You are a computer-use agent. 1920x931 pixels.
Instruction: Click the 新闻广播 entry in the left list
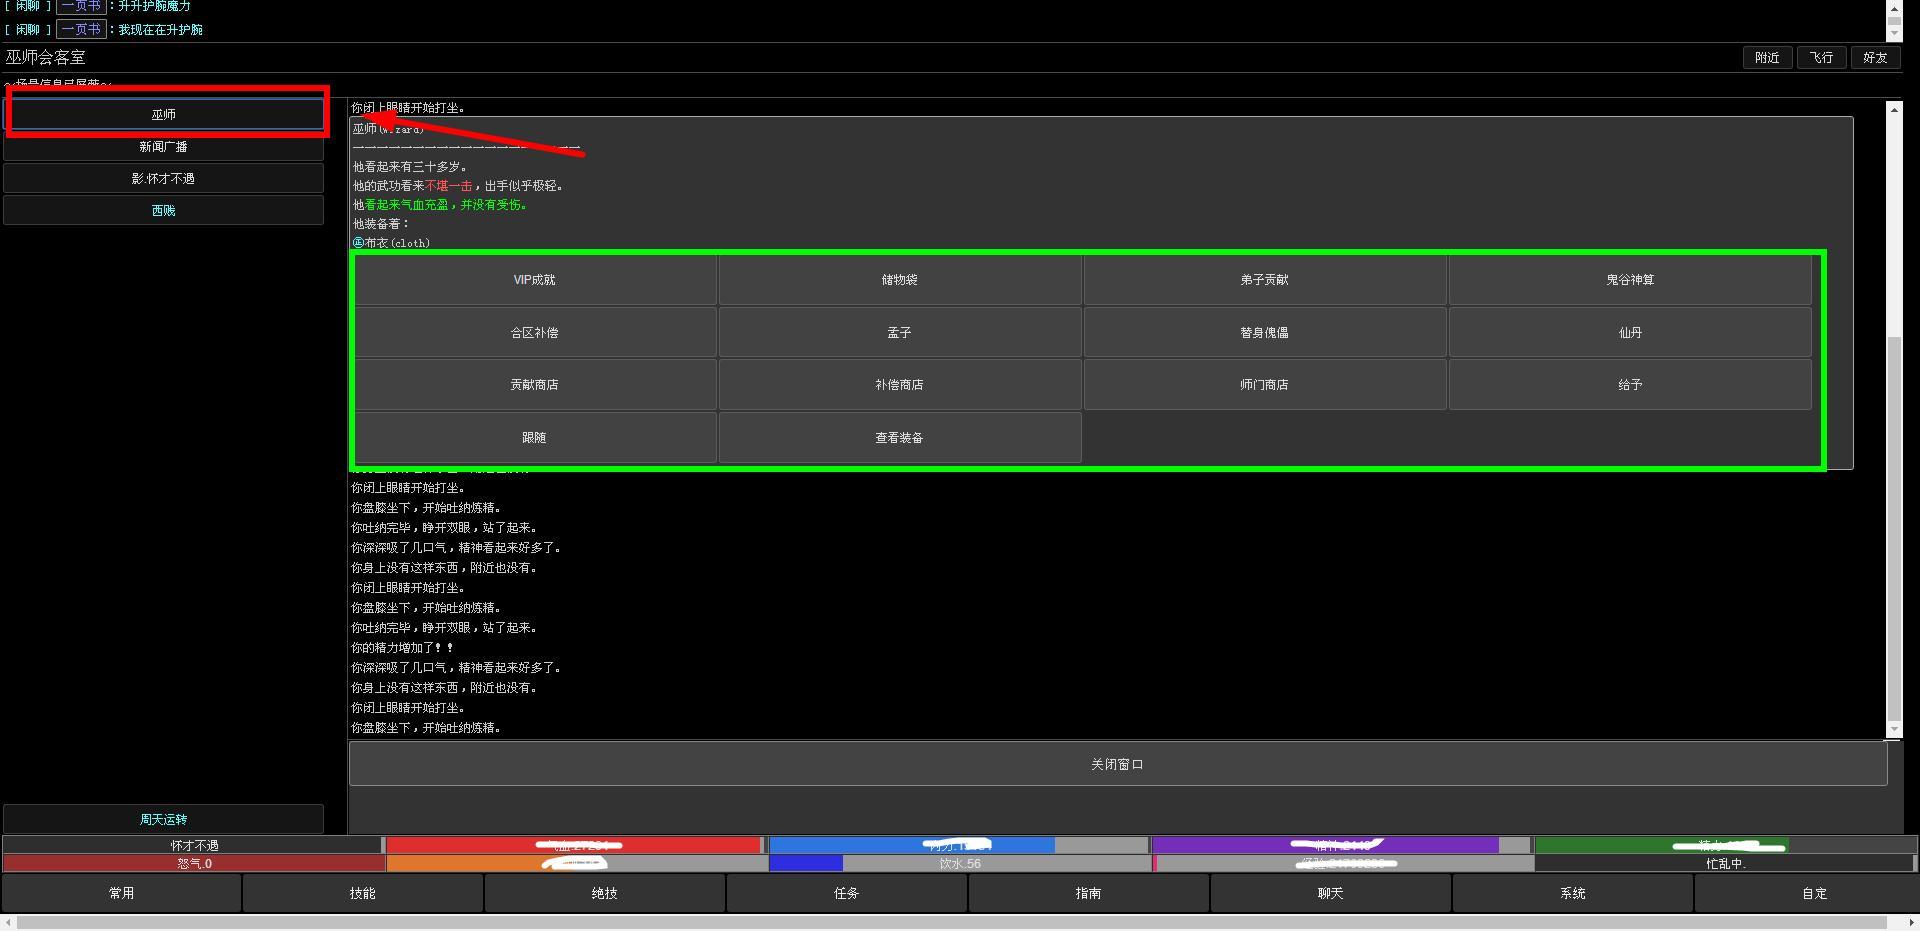164,147
